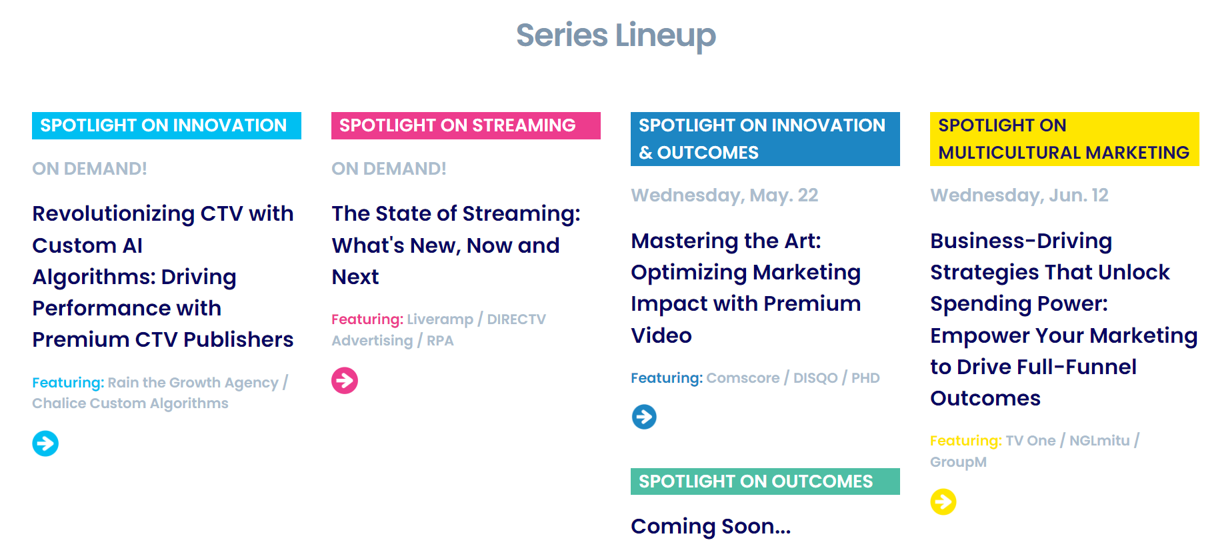Open Business-Driving Strategies That Unlock Spending Power title

[1064, 319]
